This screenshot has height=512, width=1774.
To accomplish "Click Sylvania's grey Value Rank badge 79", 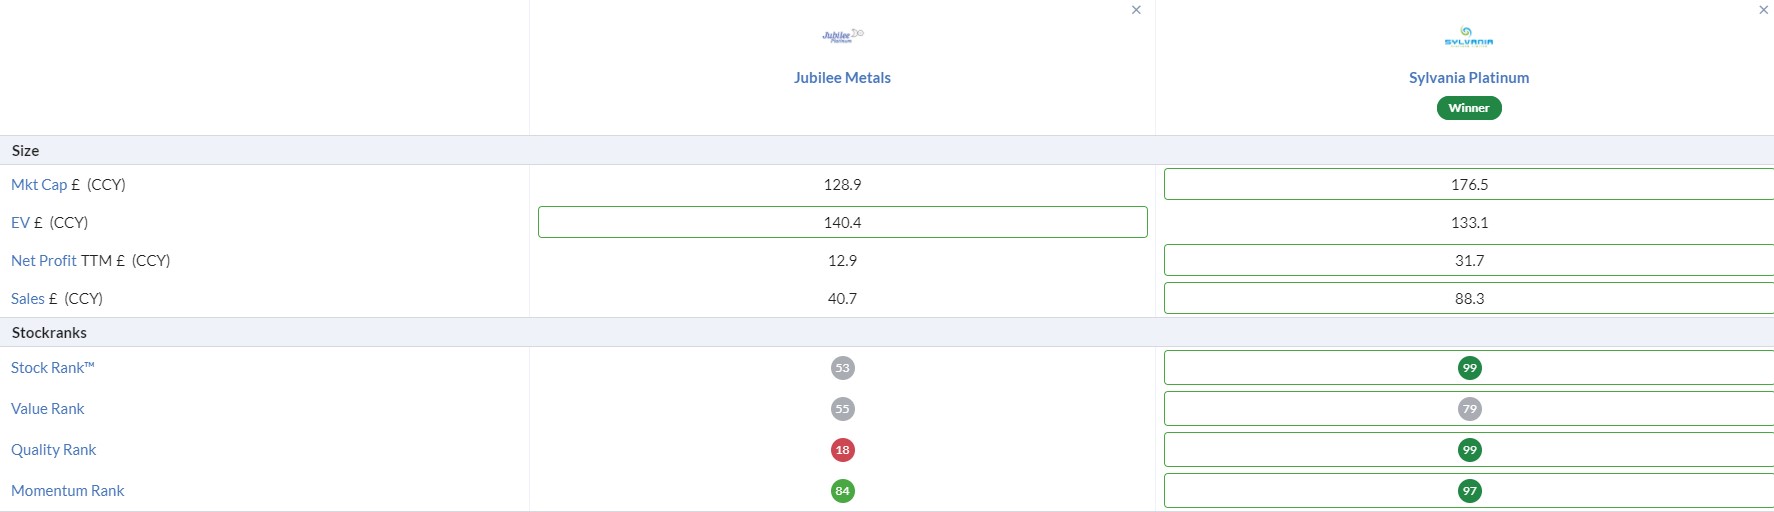I will click(x=1470, y=409).
